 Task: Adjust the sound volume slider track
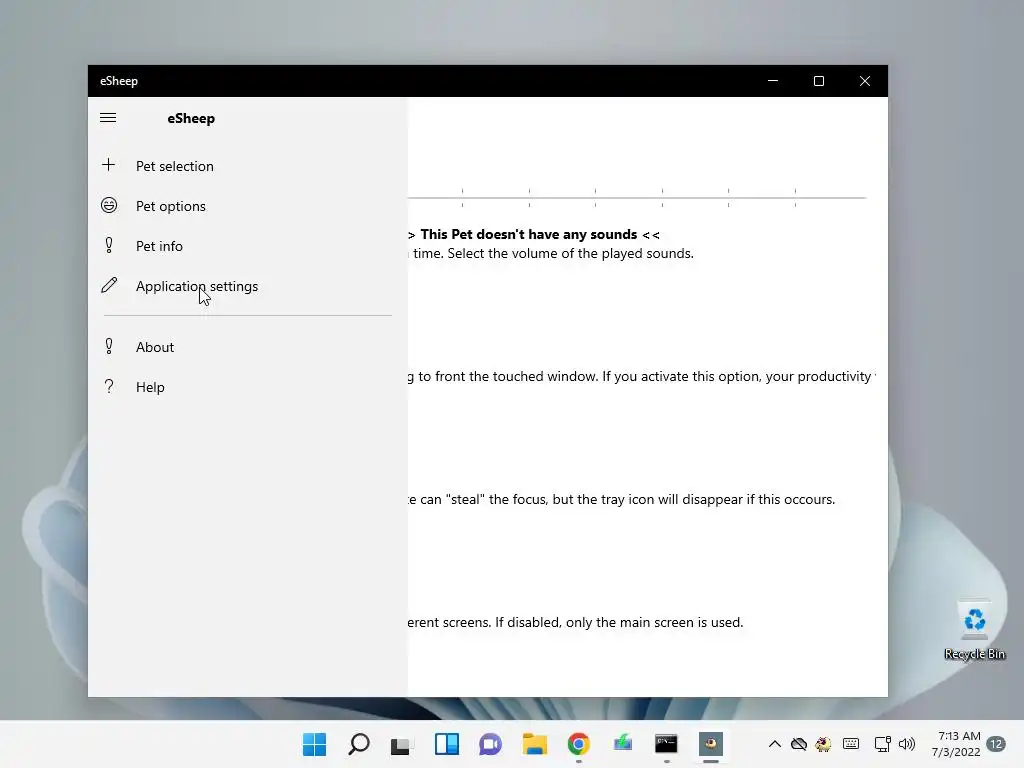637,197
